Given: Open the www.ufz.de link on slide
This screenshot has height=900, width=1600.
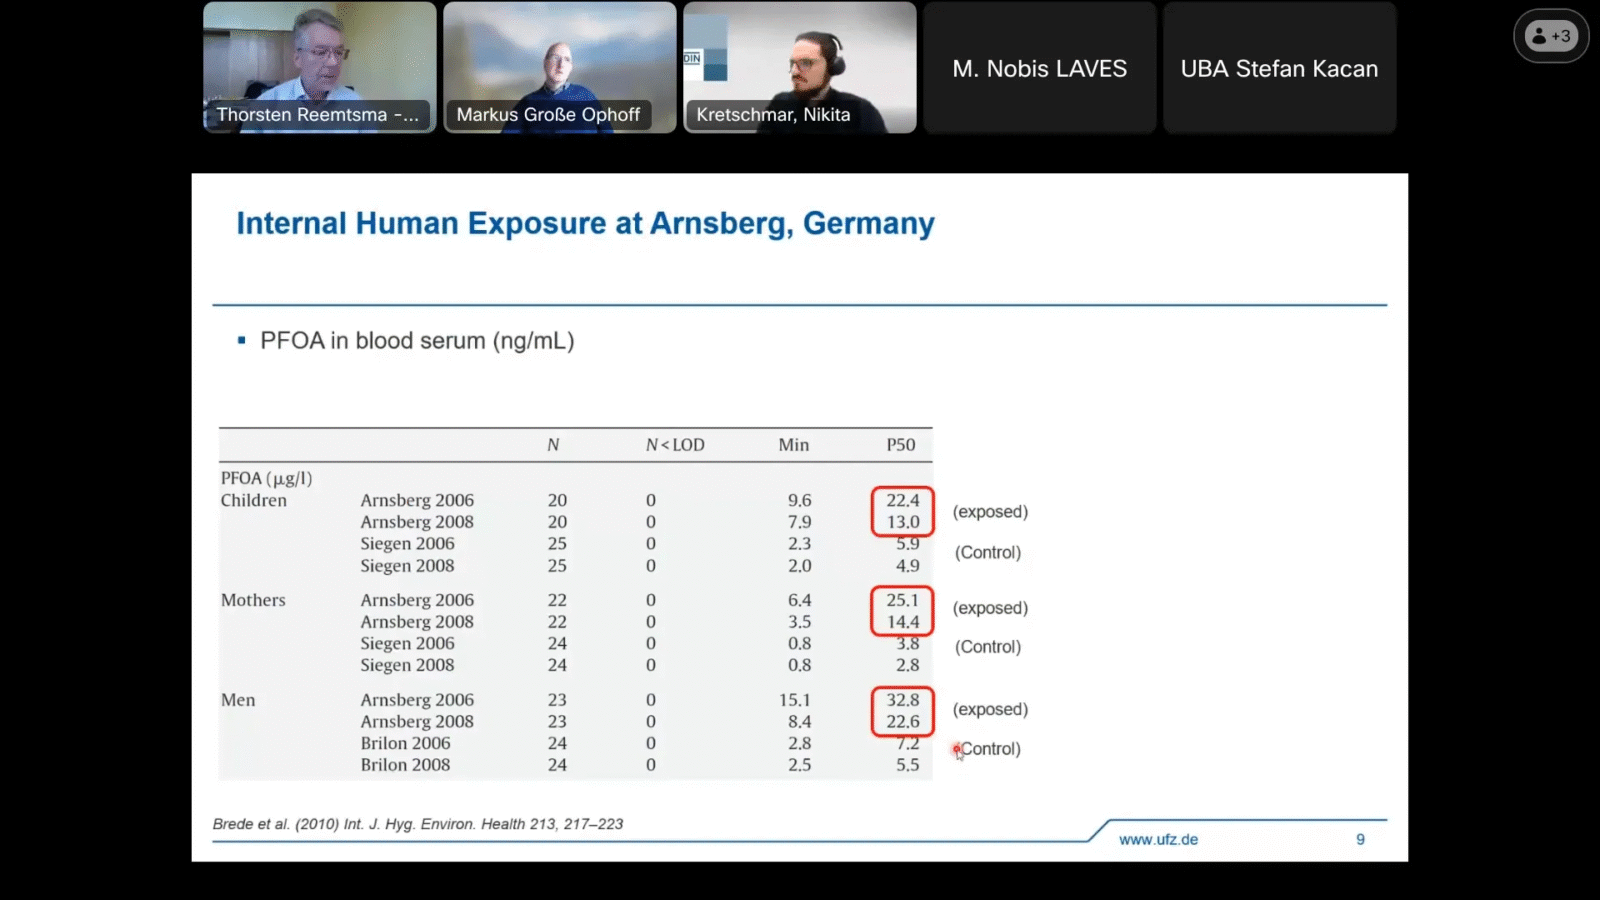Looking at the screenshot, I should point(1158,839).
